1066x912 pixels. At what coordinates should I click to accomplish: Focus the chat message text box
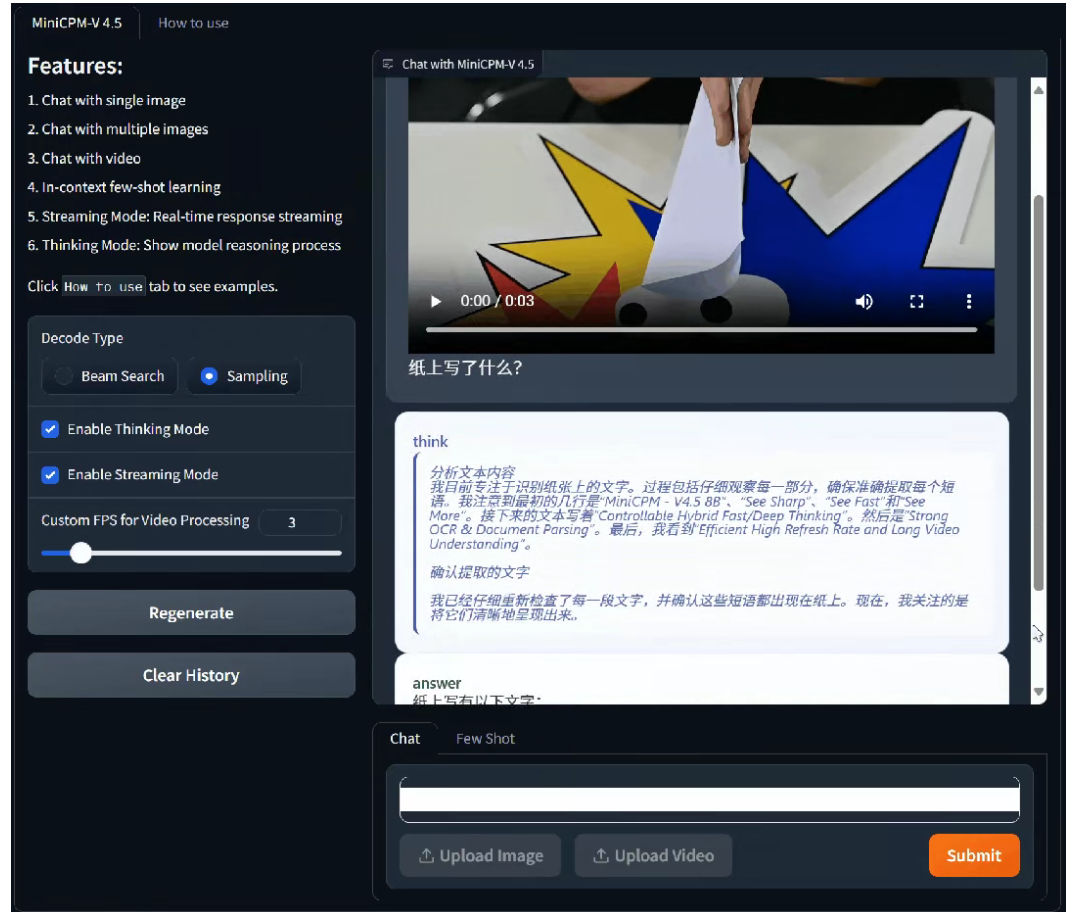709,800
